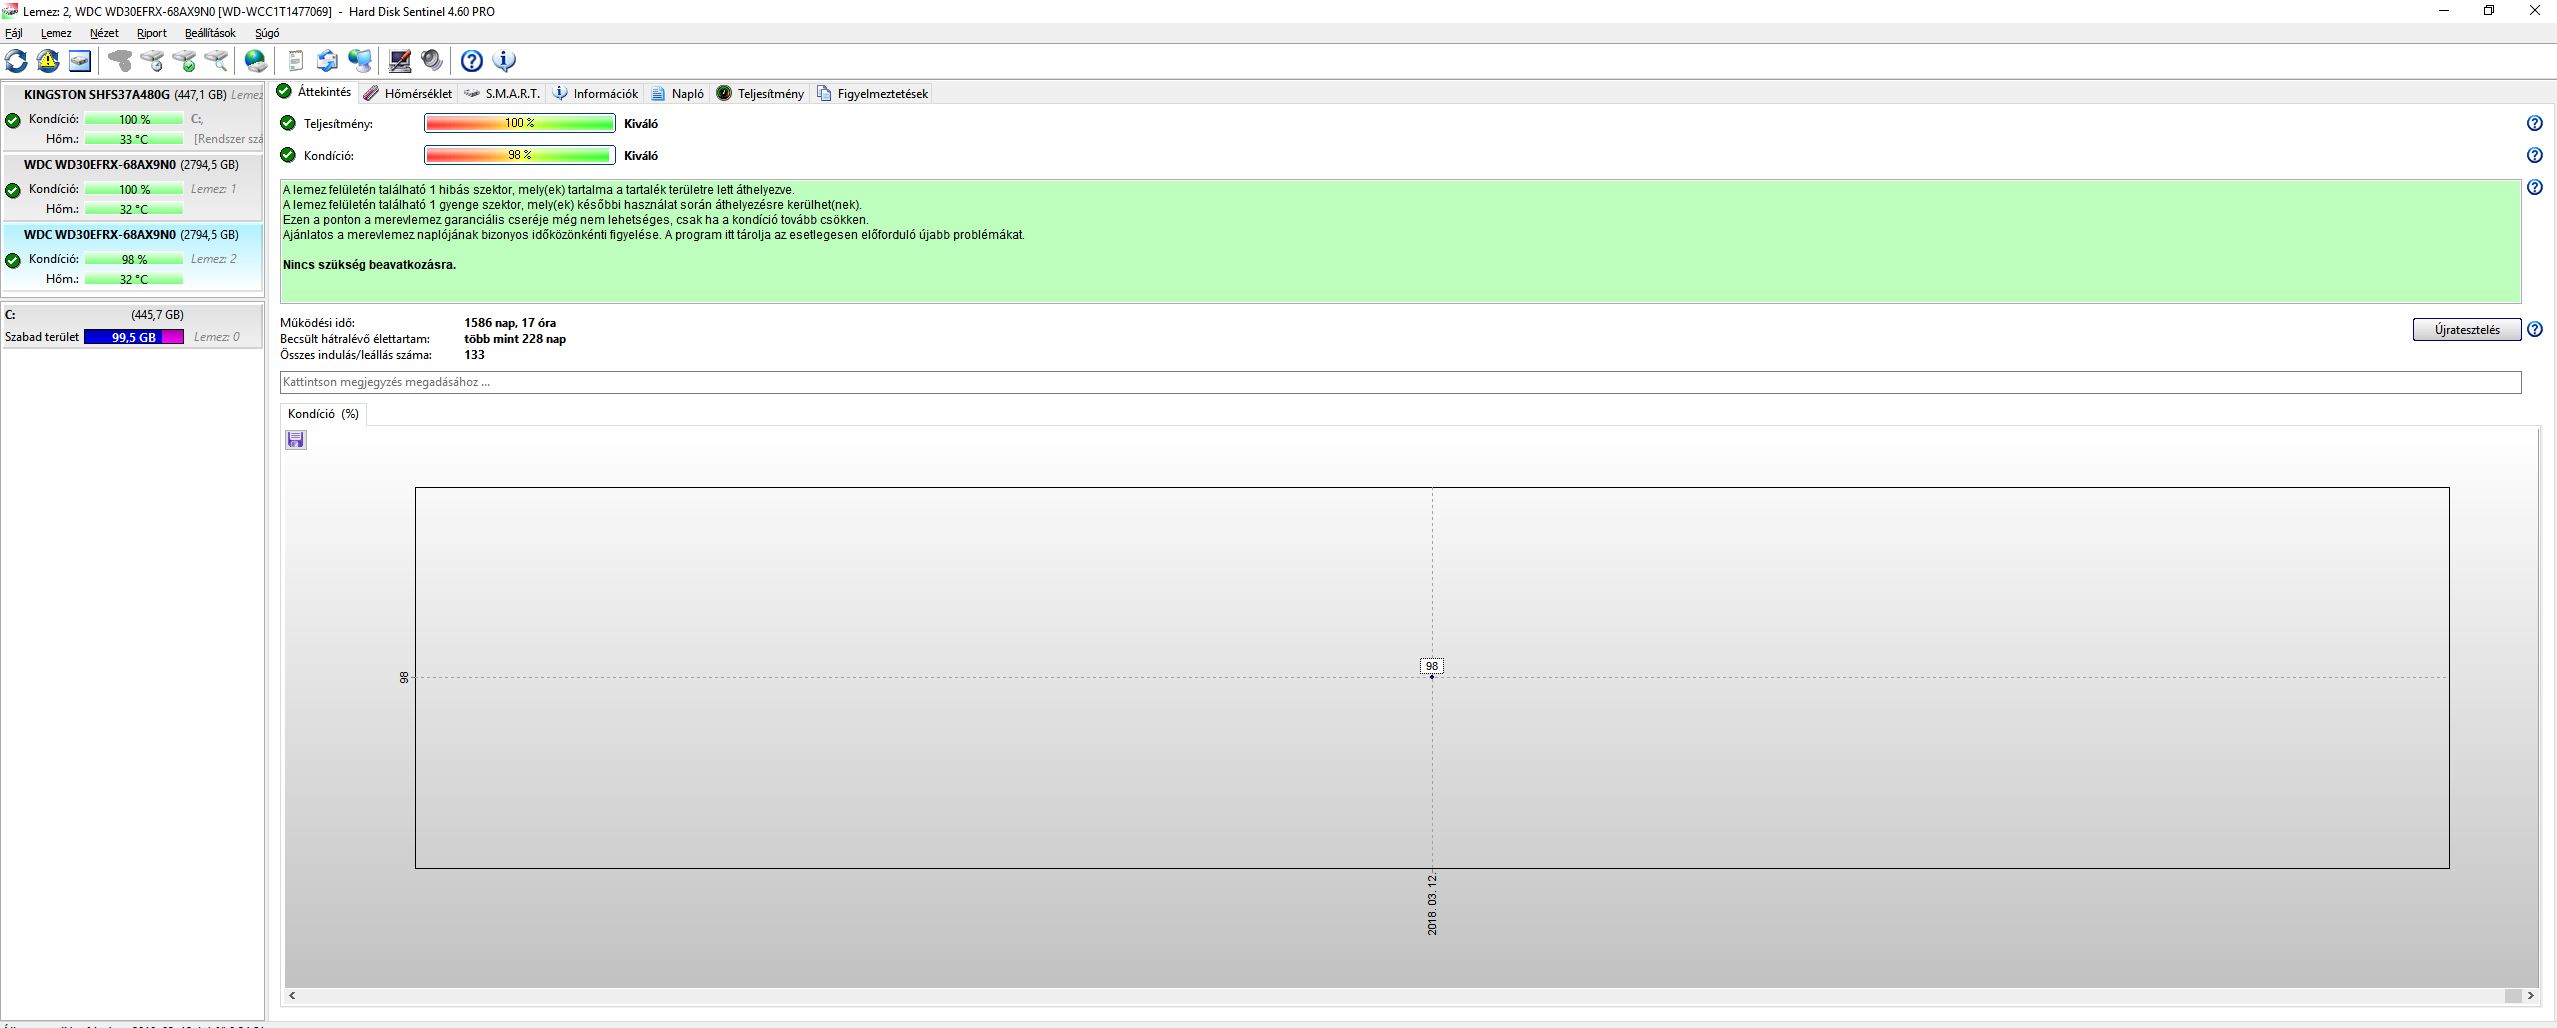Click the save icon above the Kondíció graph

tap(296, 440)
